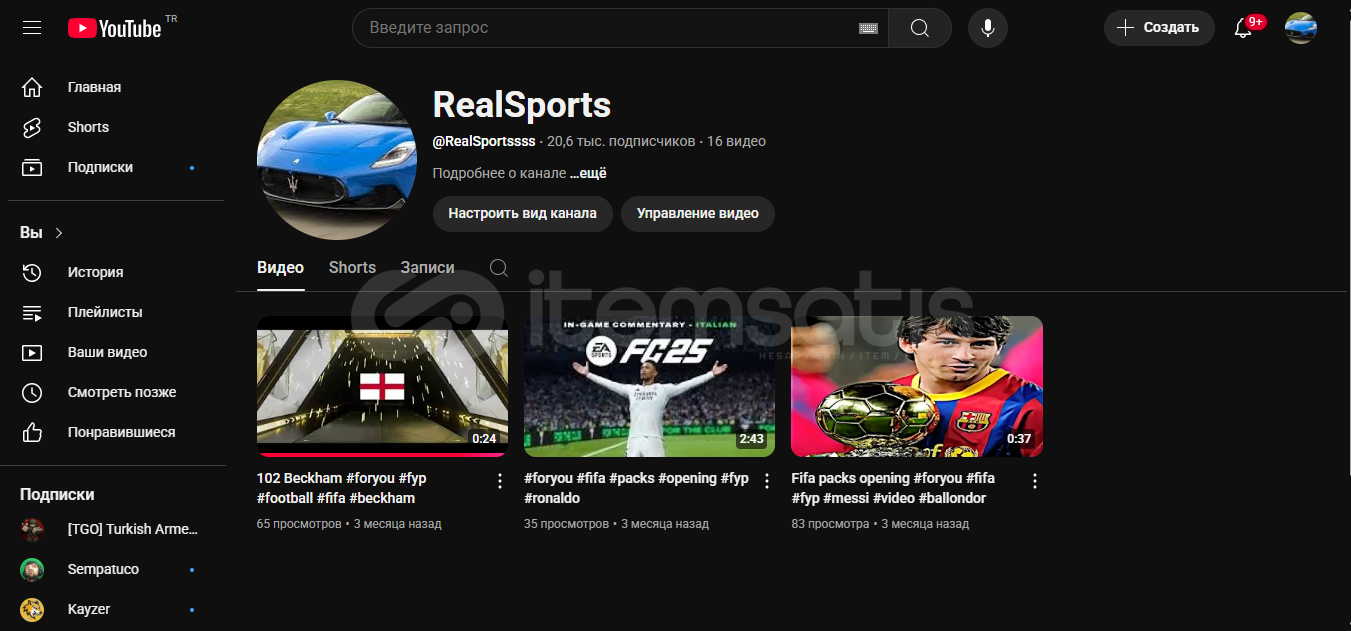This screenshot has width=1351, height=631.
Task: Click Настроить вид канала button
Action: click(522, 213)
